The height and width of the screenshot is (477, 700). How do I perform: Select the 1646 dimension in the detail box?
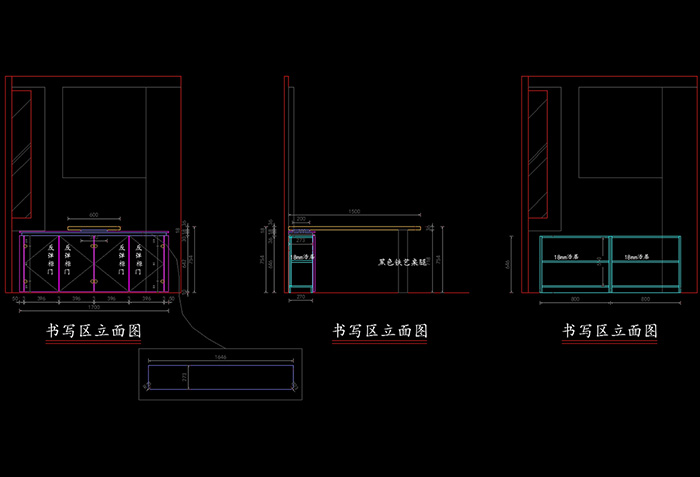pos(220,355)
